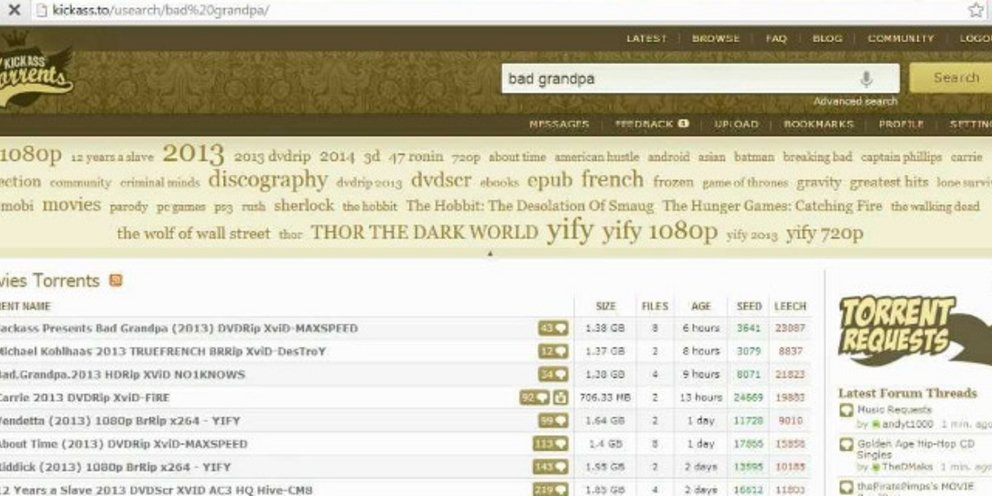Open comments bubble for Jackass Presents Bad Grandpa
Screen dimensions: 992x496
coord(553,328)
